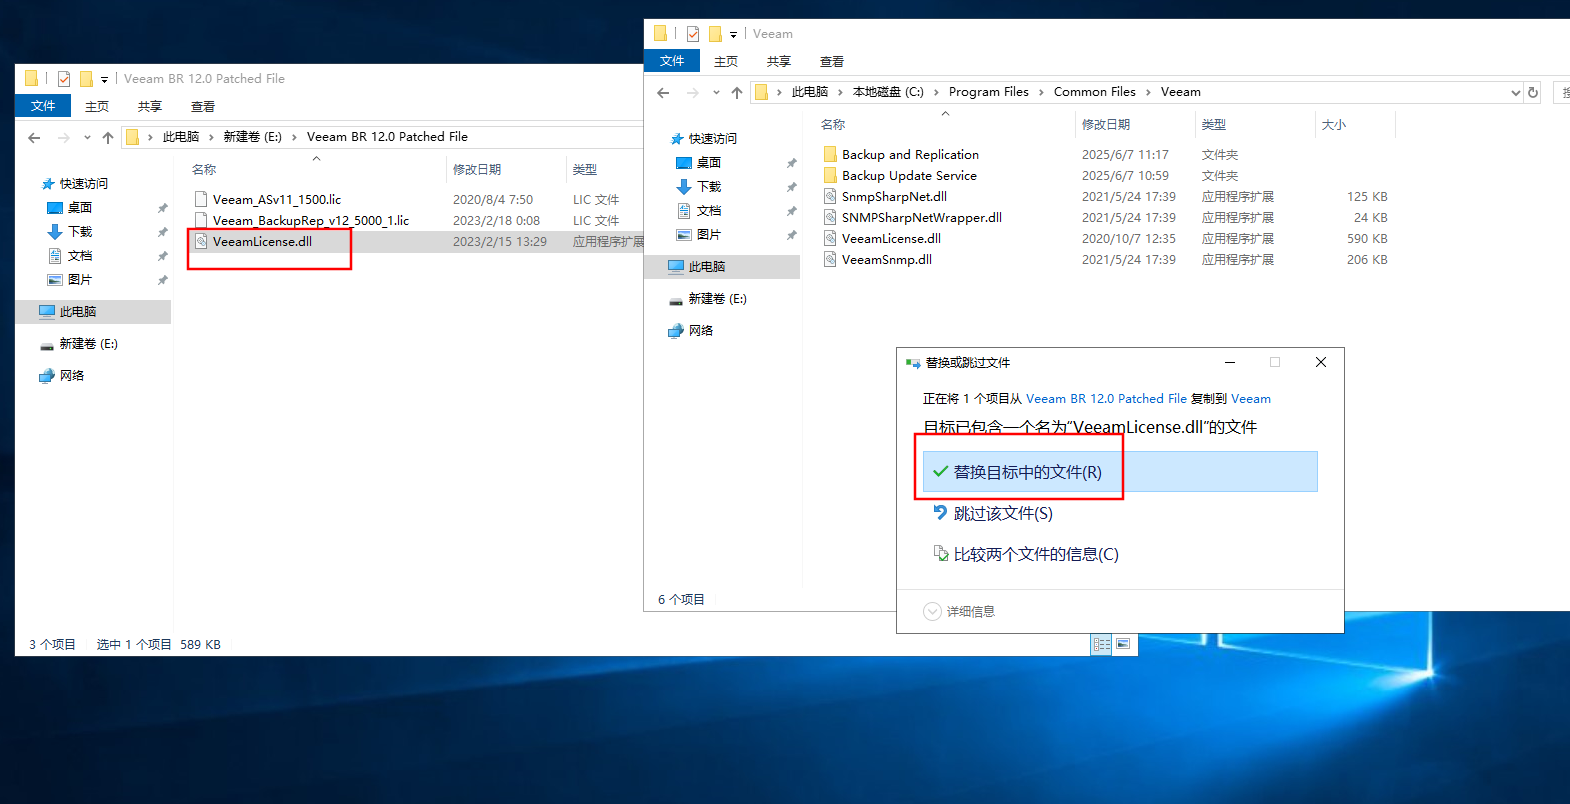Image resolution: width=1570 pixels, height=804 pixels.
Task: Open 查看 tab in Veeam window
Action: 832,61
